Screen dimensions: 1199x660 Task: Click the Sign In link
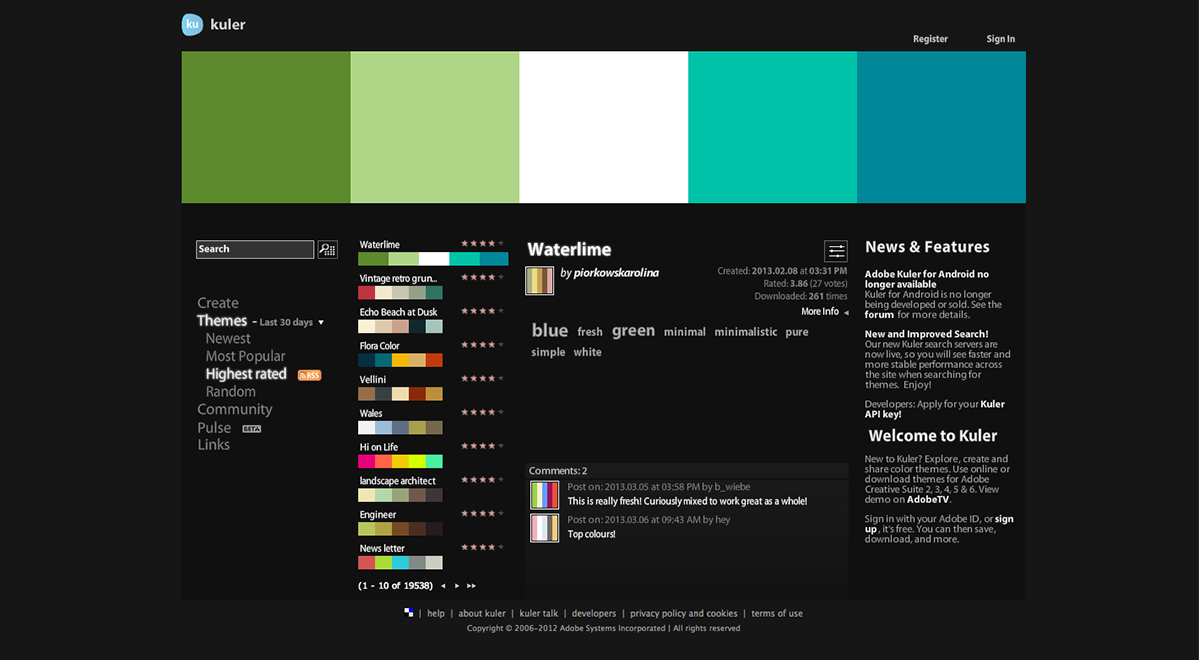point(1000,39)
